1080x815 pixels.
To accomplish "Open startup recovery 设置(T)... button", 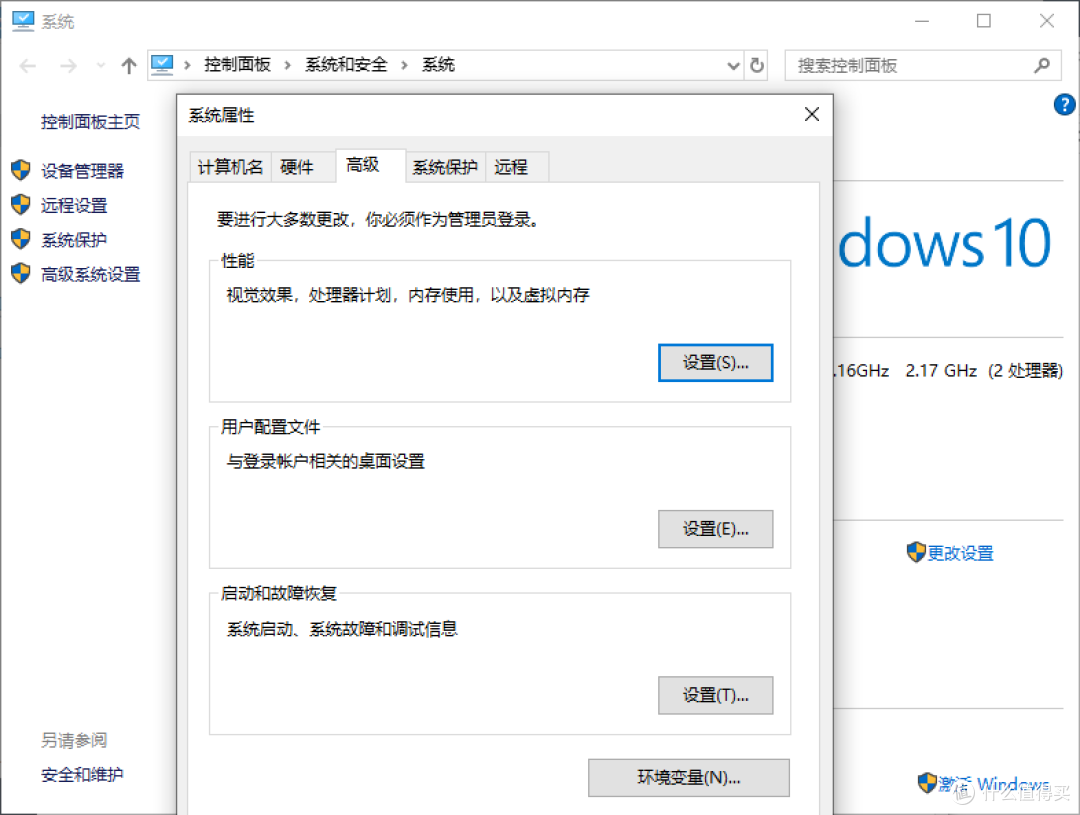I will 716,695.
